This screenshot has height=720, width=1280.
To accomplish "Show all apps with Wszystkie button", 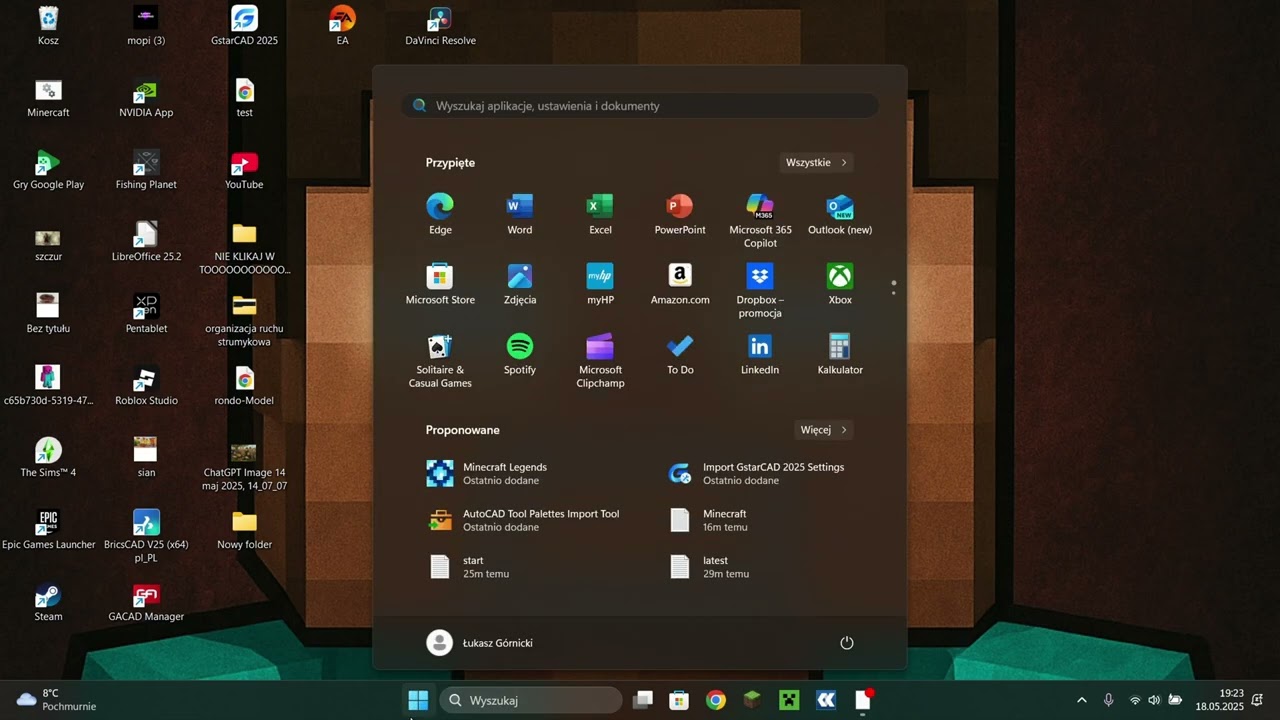I will (x=816, y=162).
